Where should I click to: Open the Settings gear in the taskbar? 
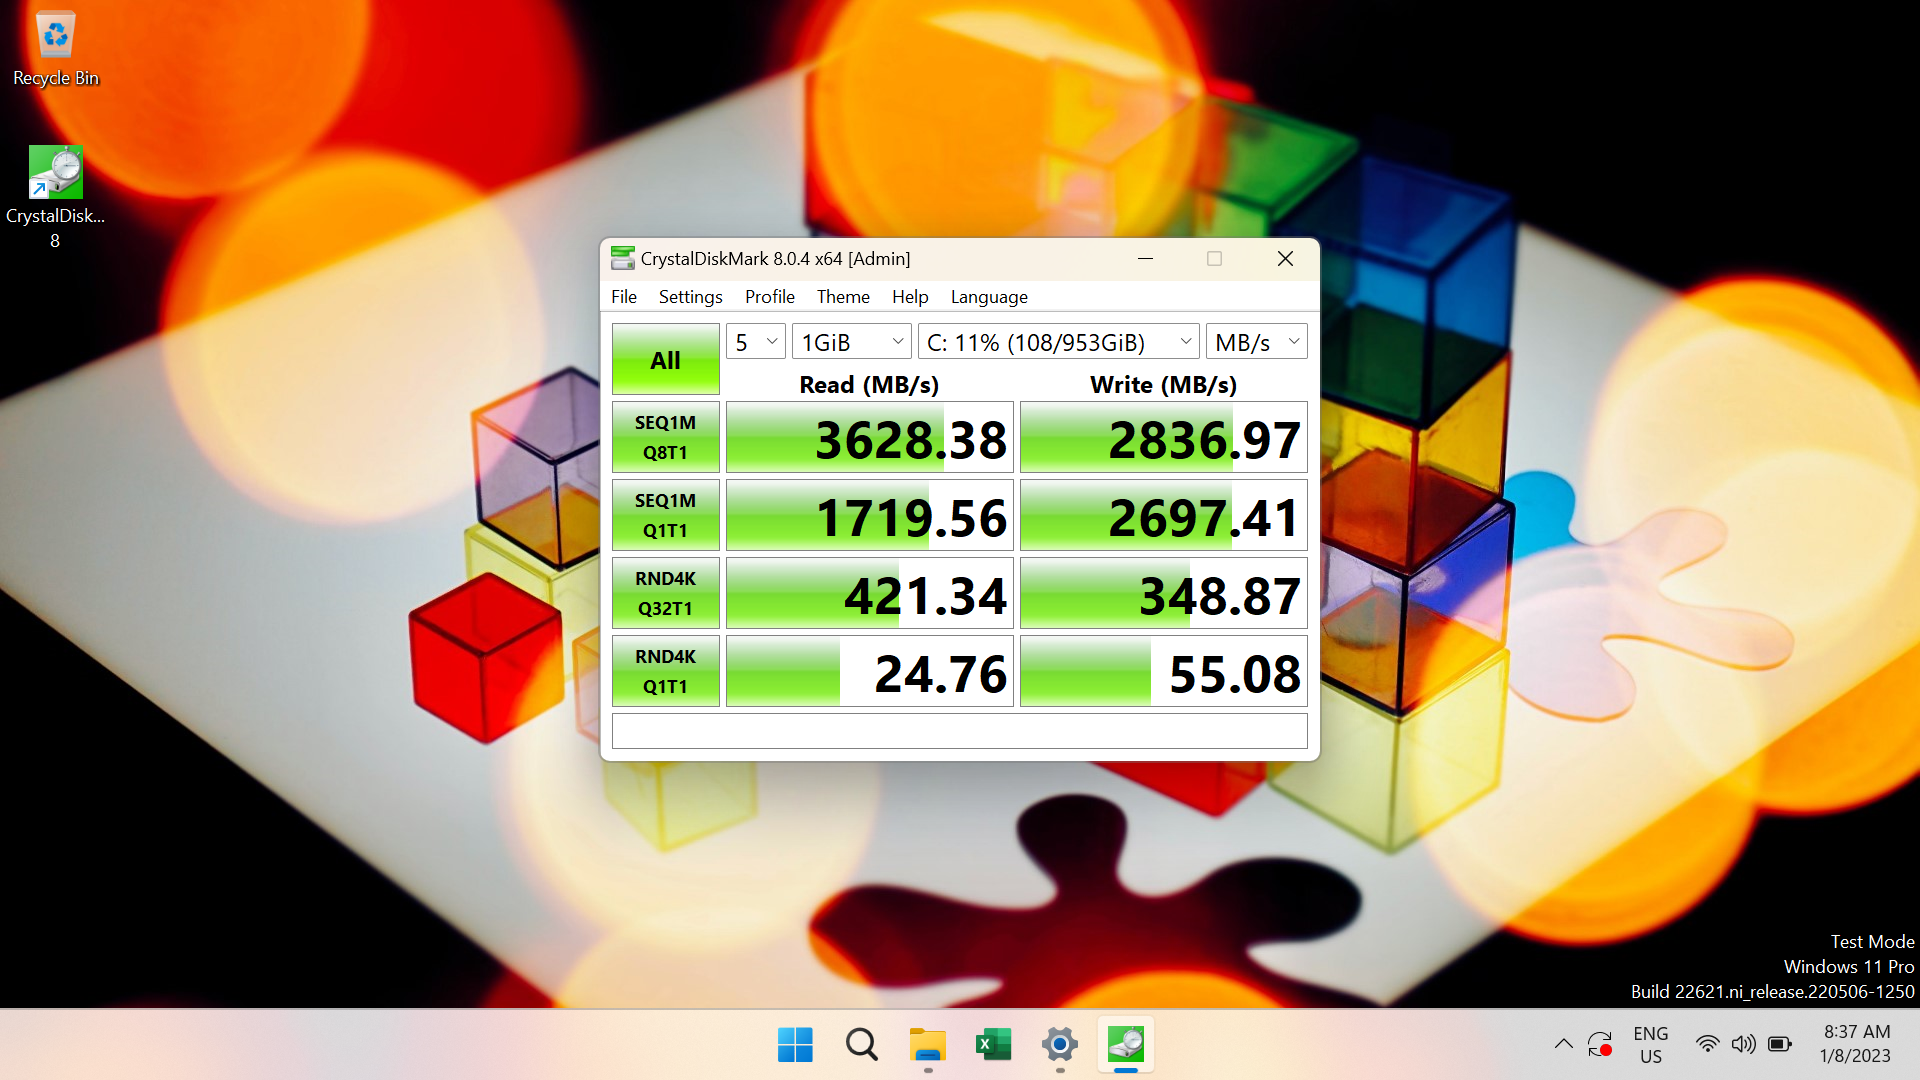(x=1059, y=1045)
